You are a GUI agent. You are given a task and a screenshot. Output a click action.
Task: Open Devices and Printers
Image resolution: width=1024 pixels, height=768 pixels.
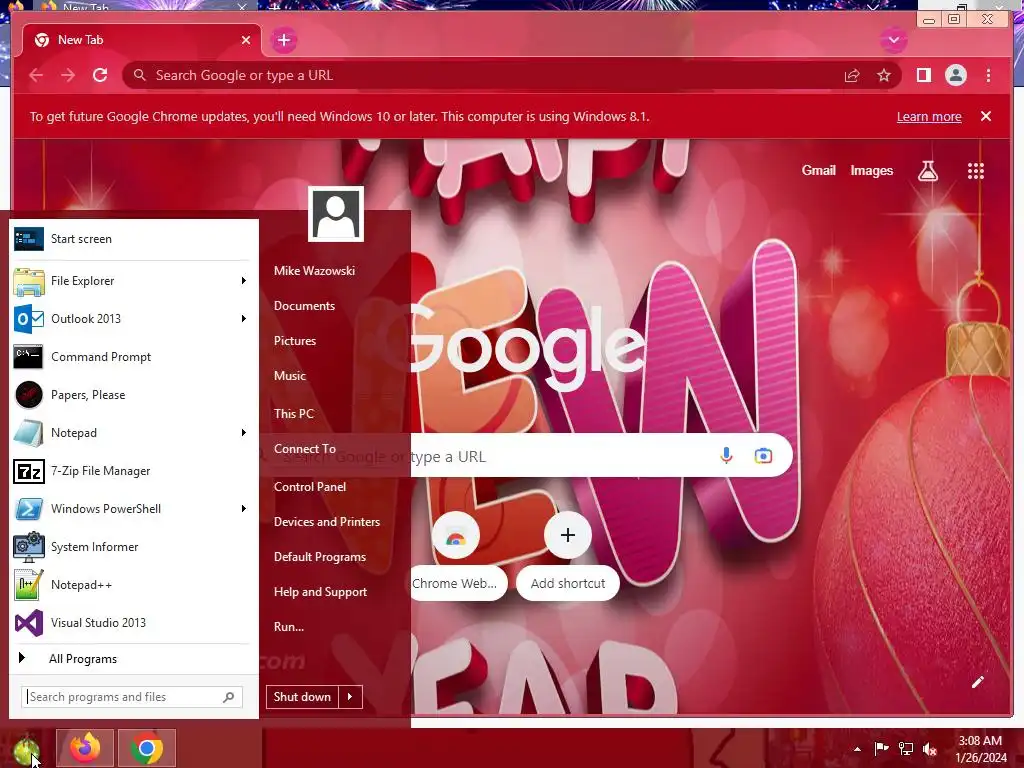pyautogui.click(x=327, y=522)
